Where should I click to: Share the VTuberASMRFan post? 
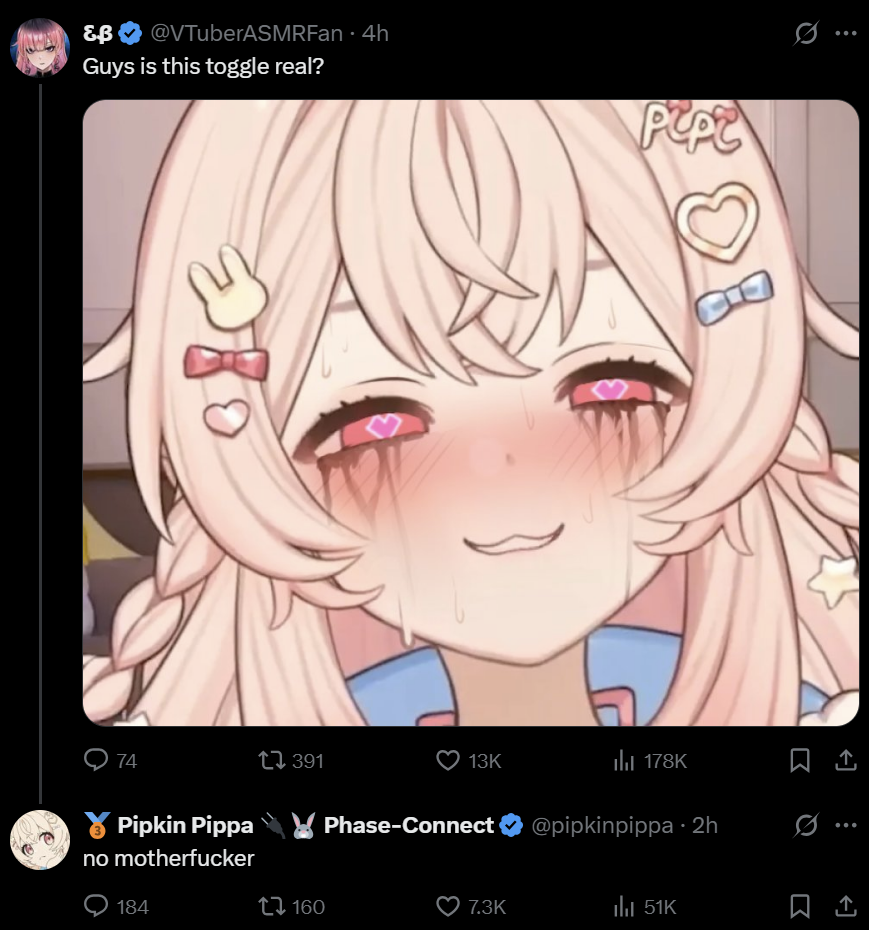pos(846,760)
